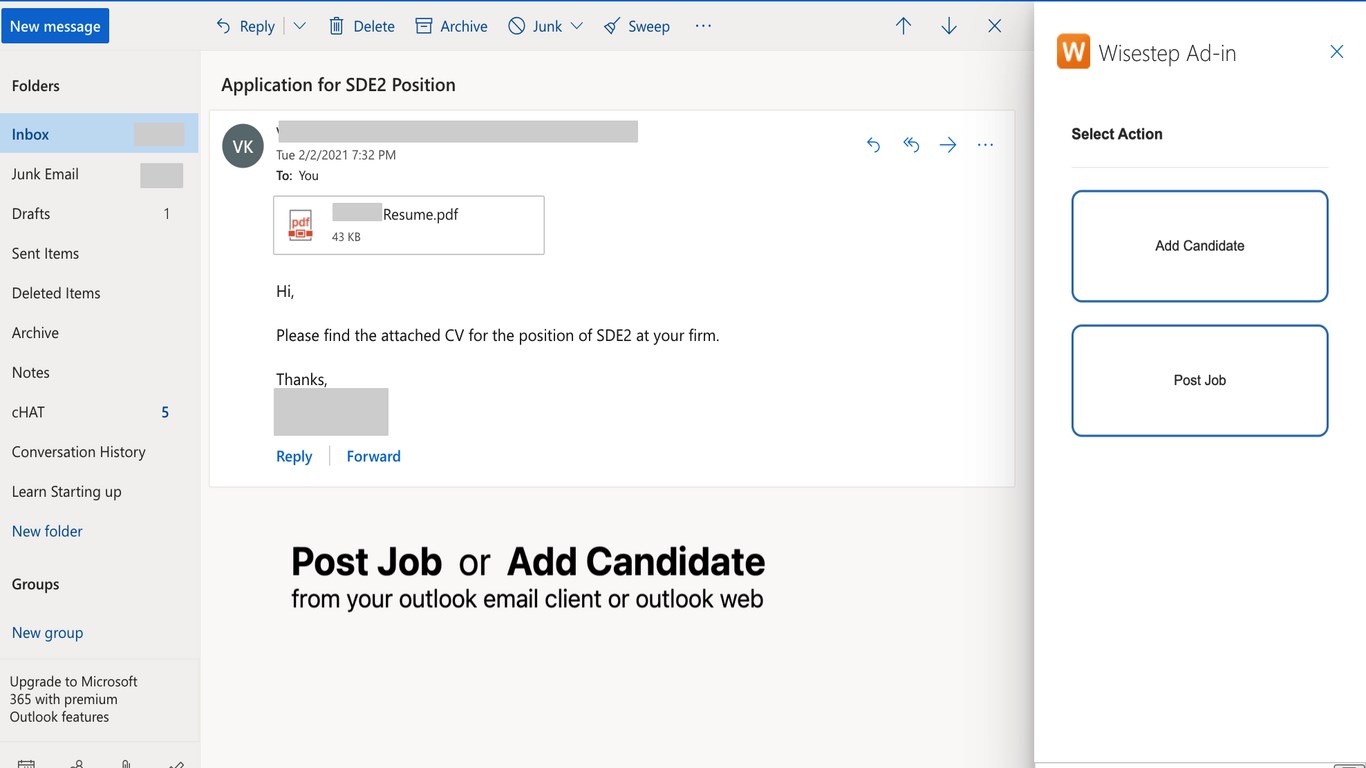Select the Sent Items folder

[x=45, y=253]
